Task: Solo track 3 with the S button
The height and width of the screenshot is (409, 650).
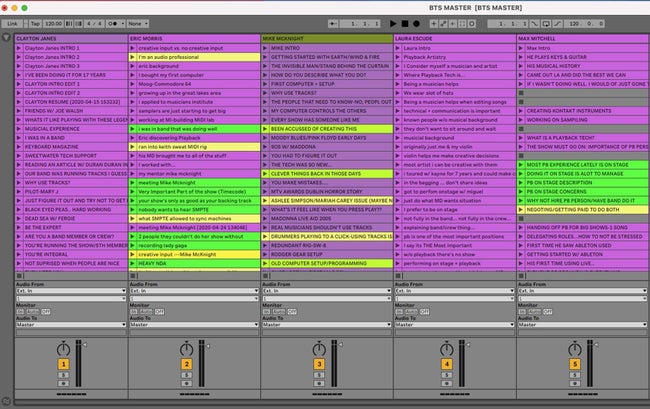Action: 319,375
